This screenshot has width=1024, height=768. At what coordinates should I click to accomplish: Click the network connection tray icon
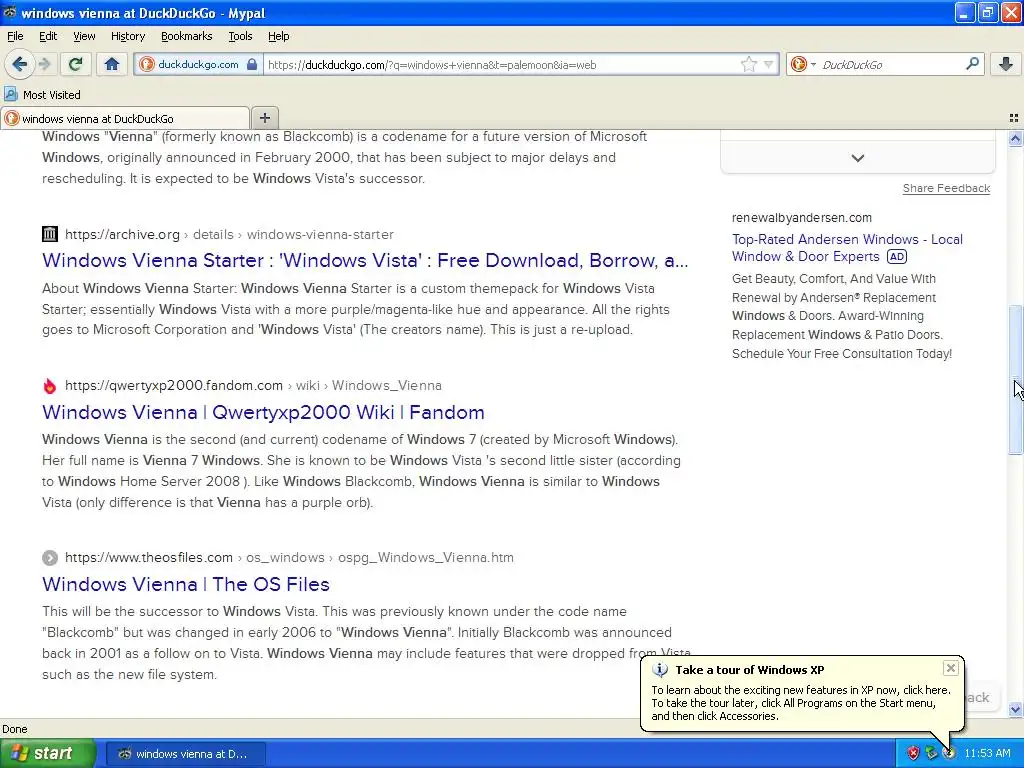931,753
